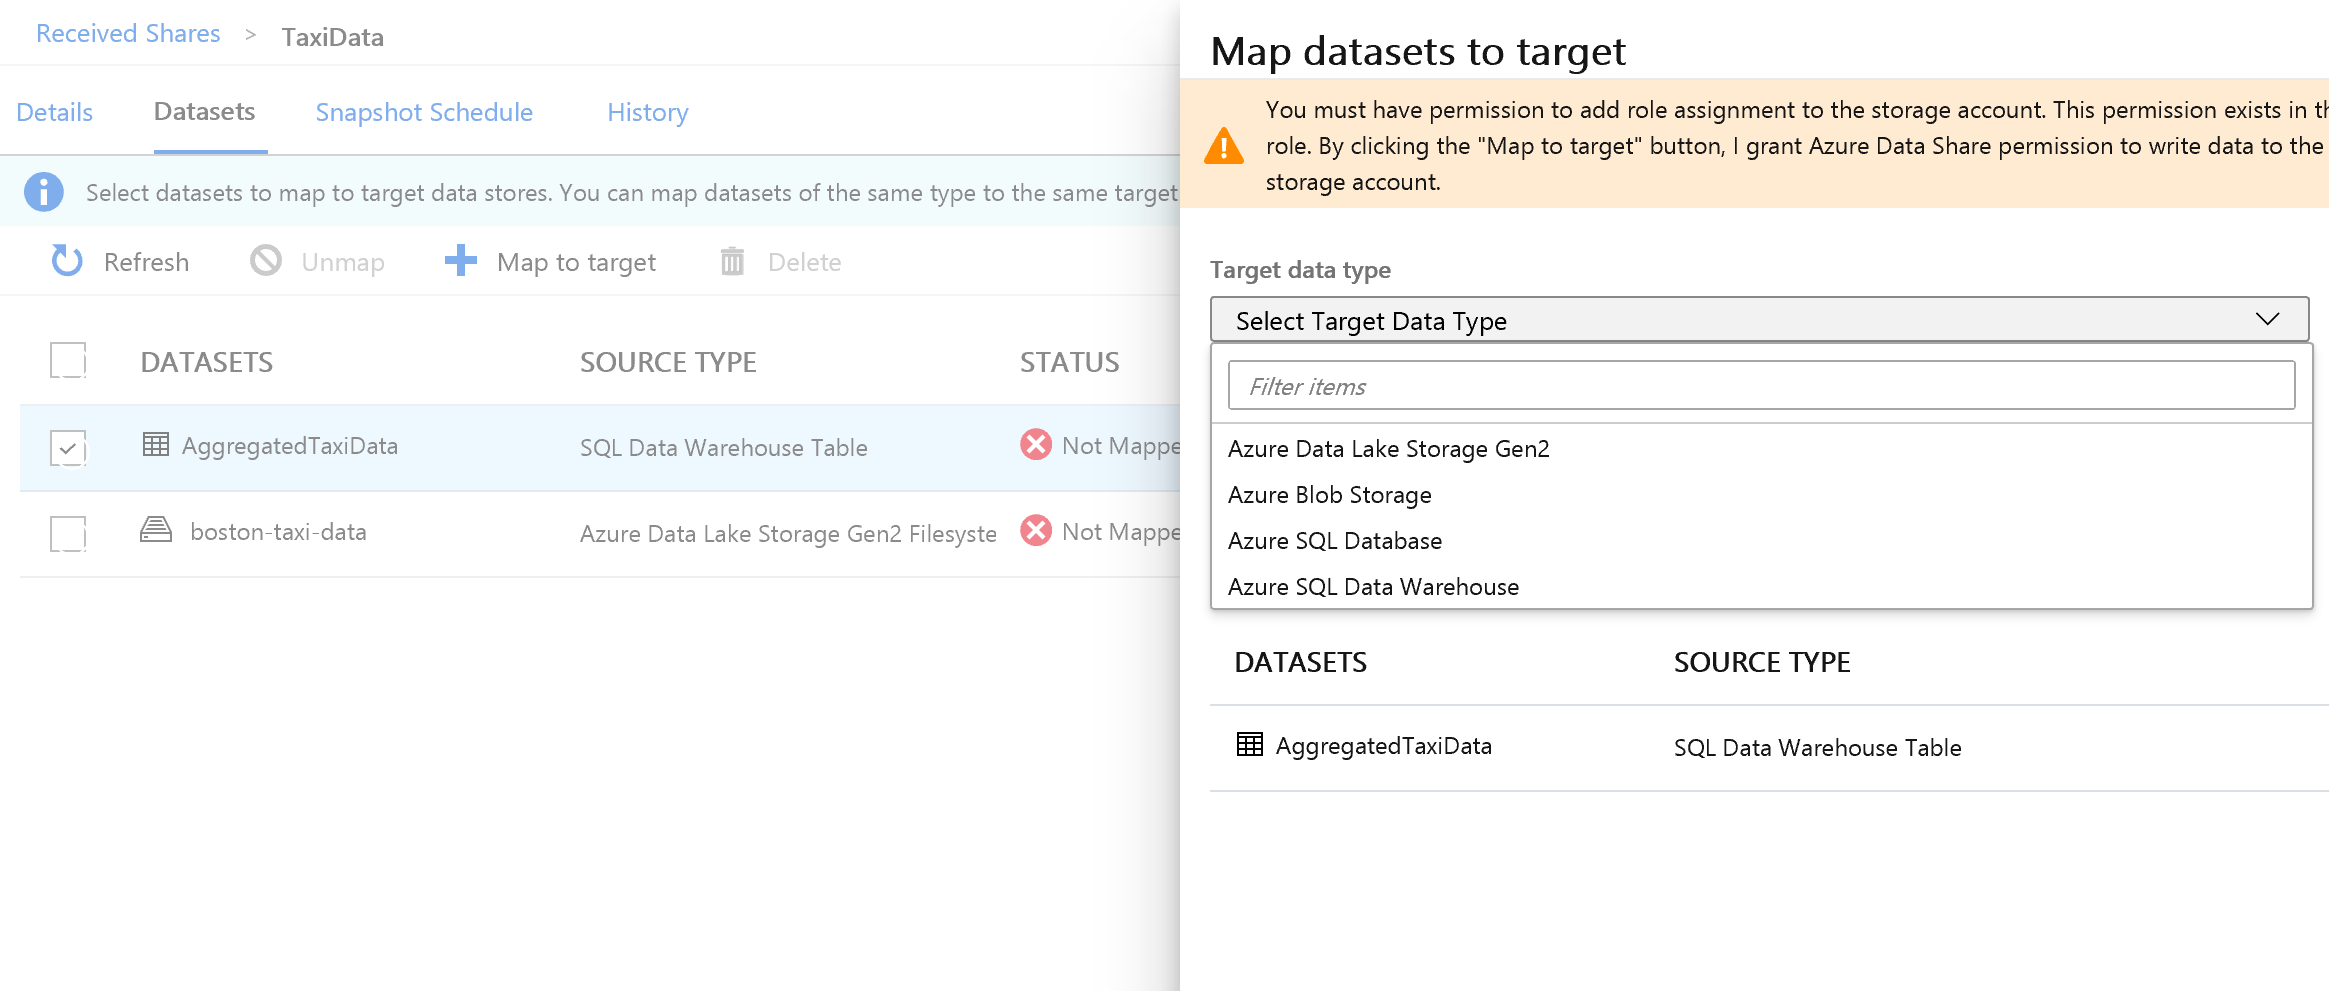Click the Unmap button label
Screen dimensions: 2329x991
[x=343, y=262]
